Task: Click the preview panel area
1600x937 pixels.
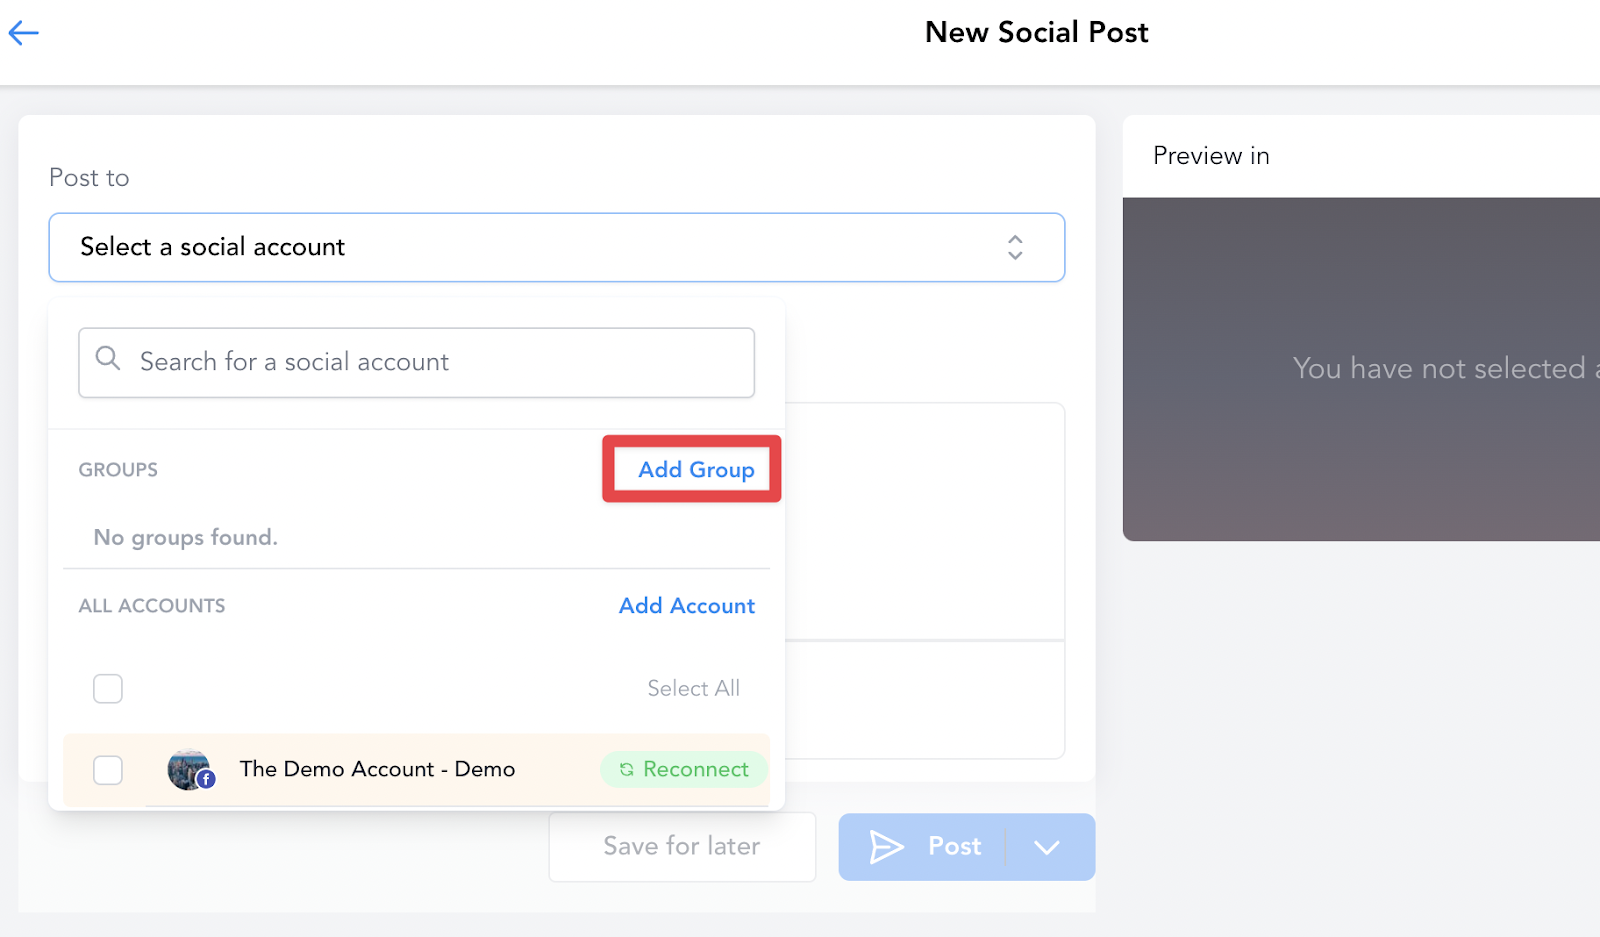Action: (1361, 369)
